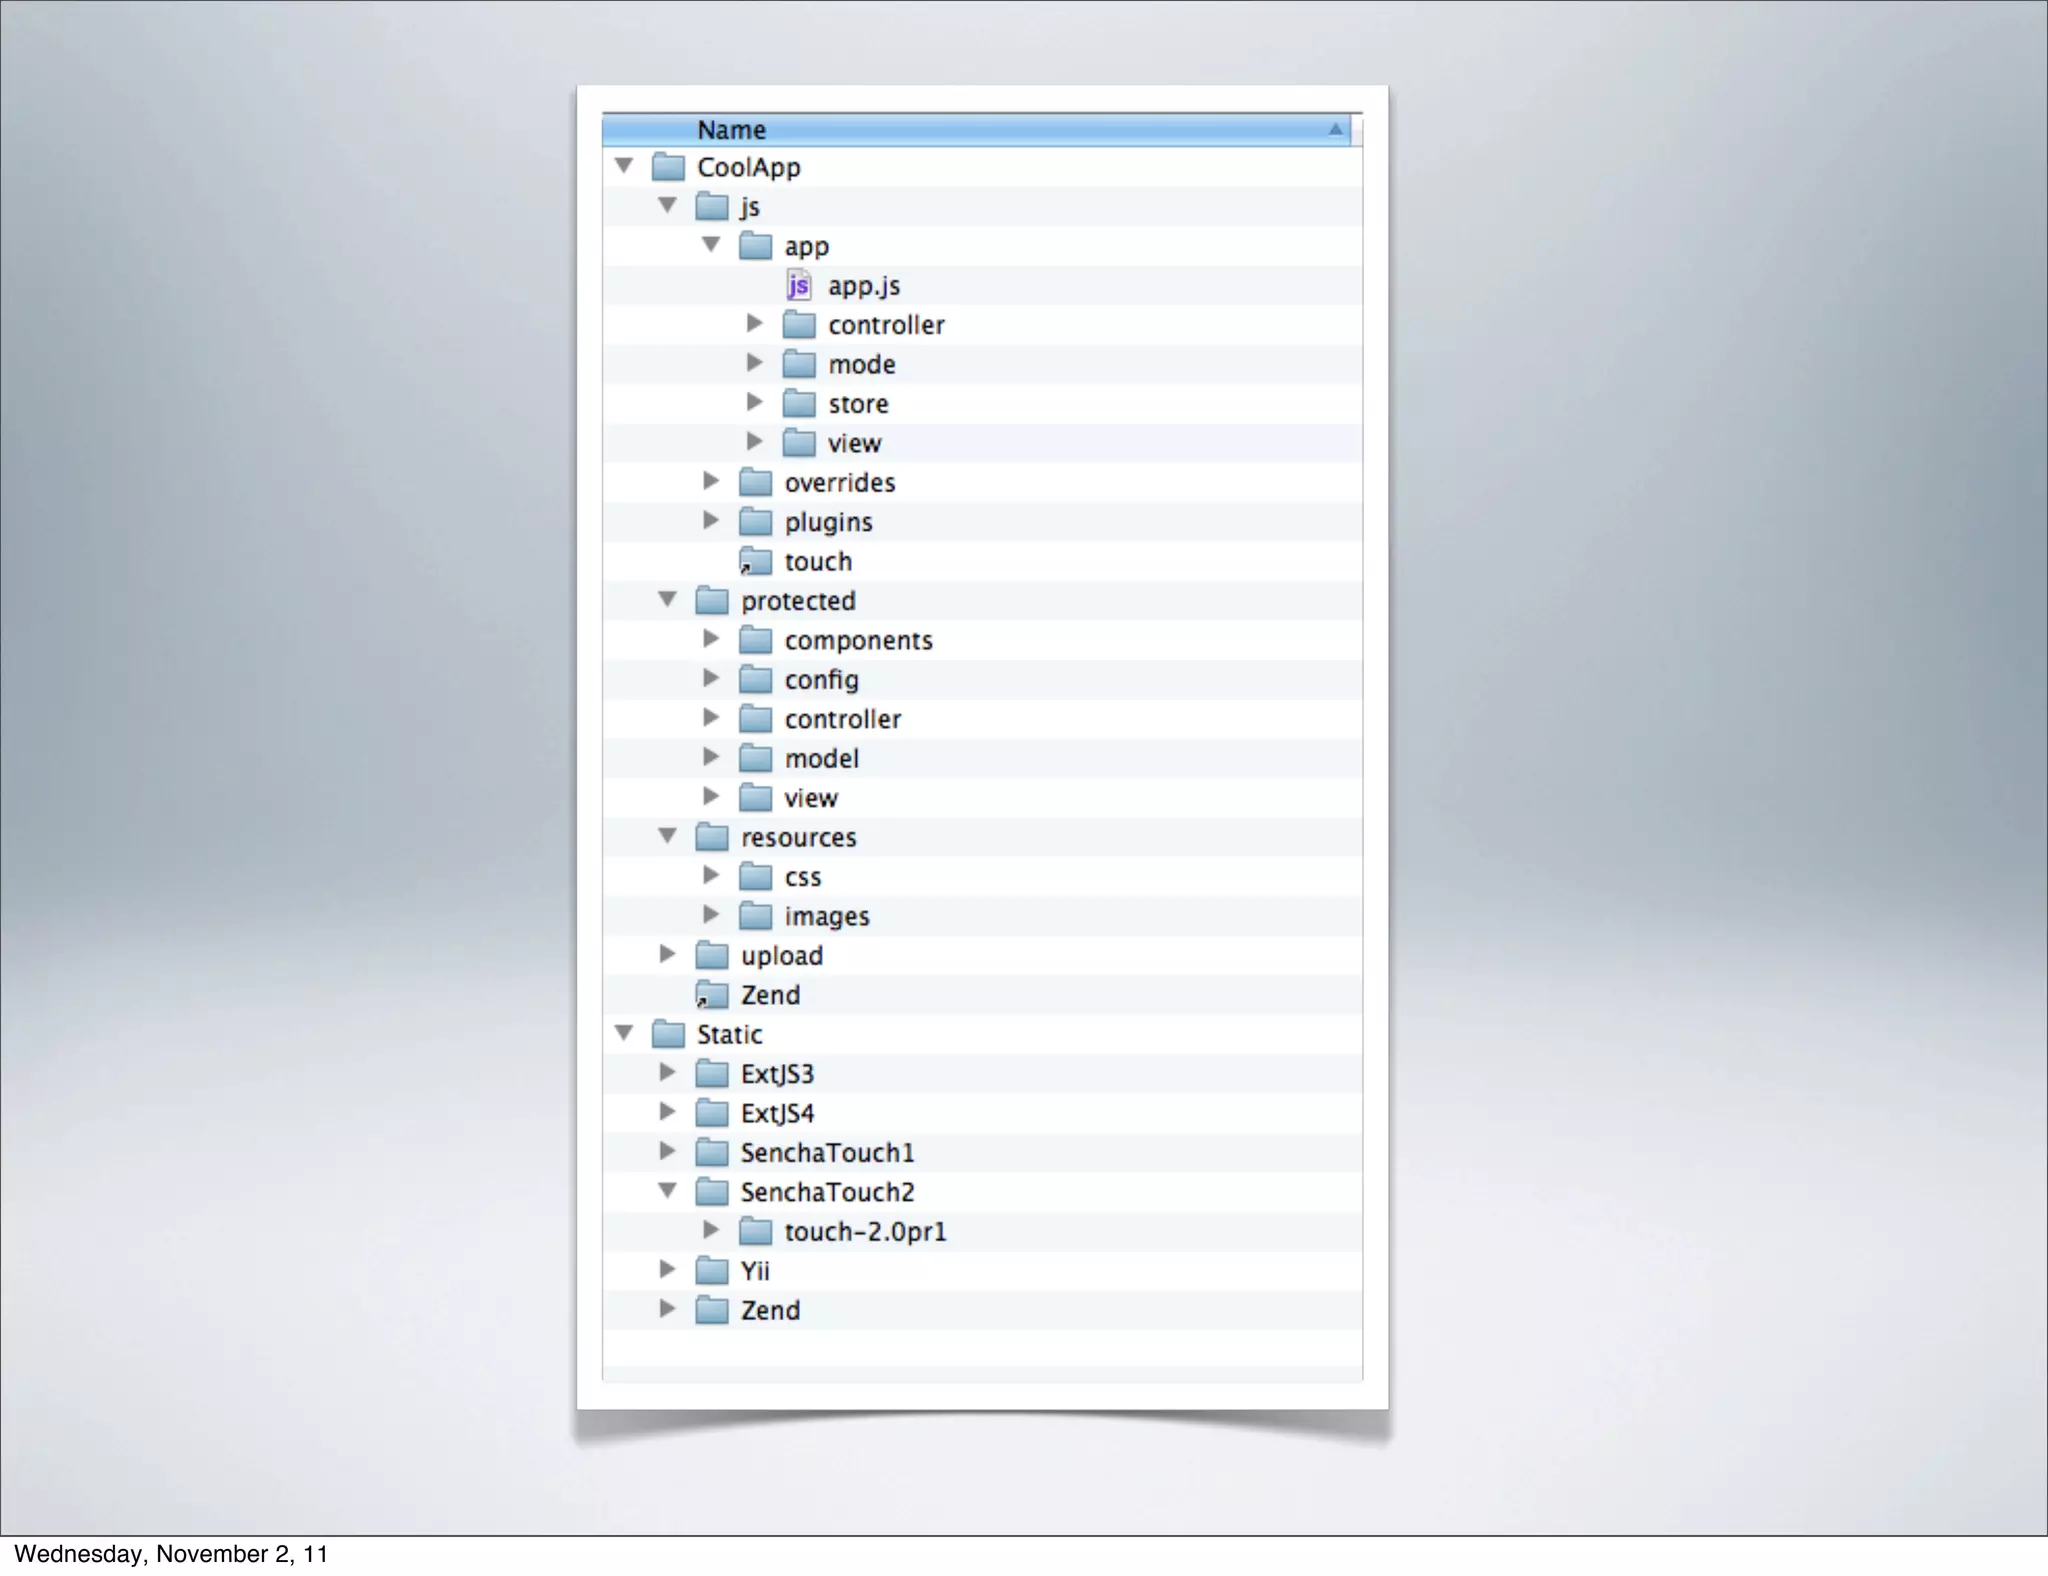Select the Yii folder name
The width and height of the screenshot is (2048, 1576).
(755, 1271)
